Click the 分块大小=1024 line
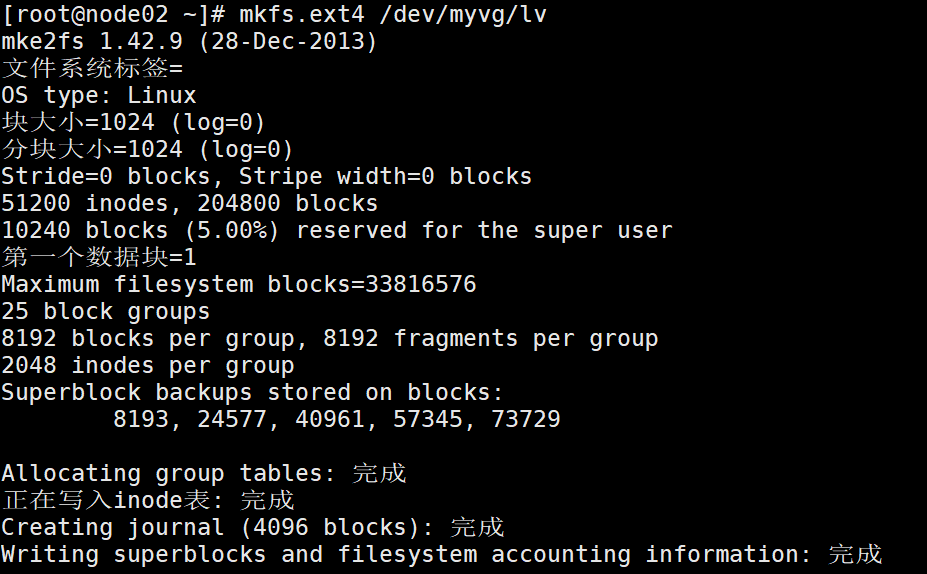 point(147,150)
